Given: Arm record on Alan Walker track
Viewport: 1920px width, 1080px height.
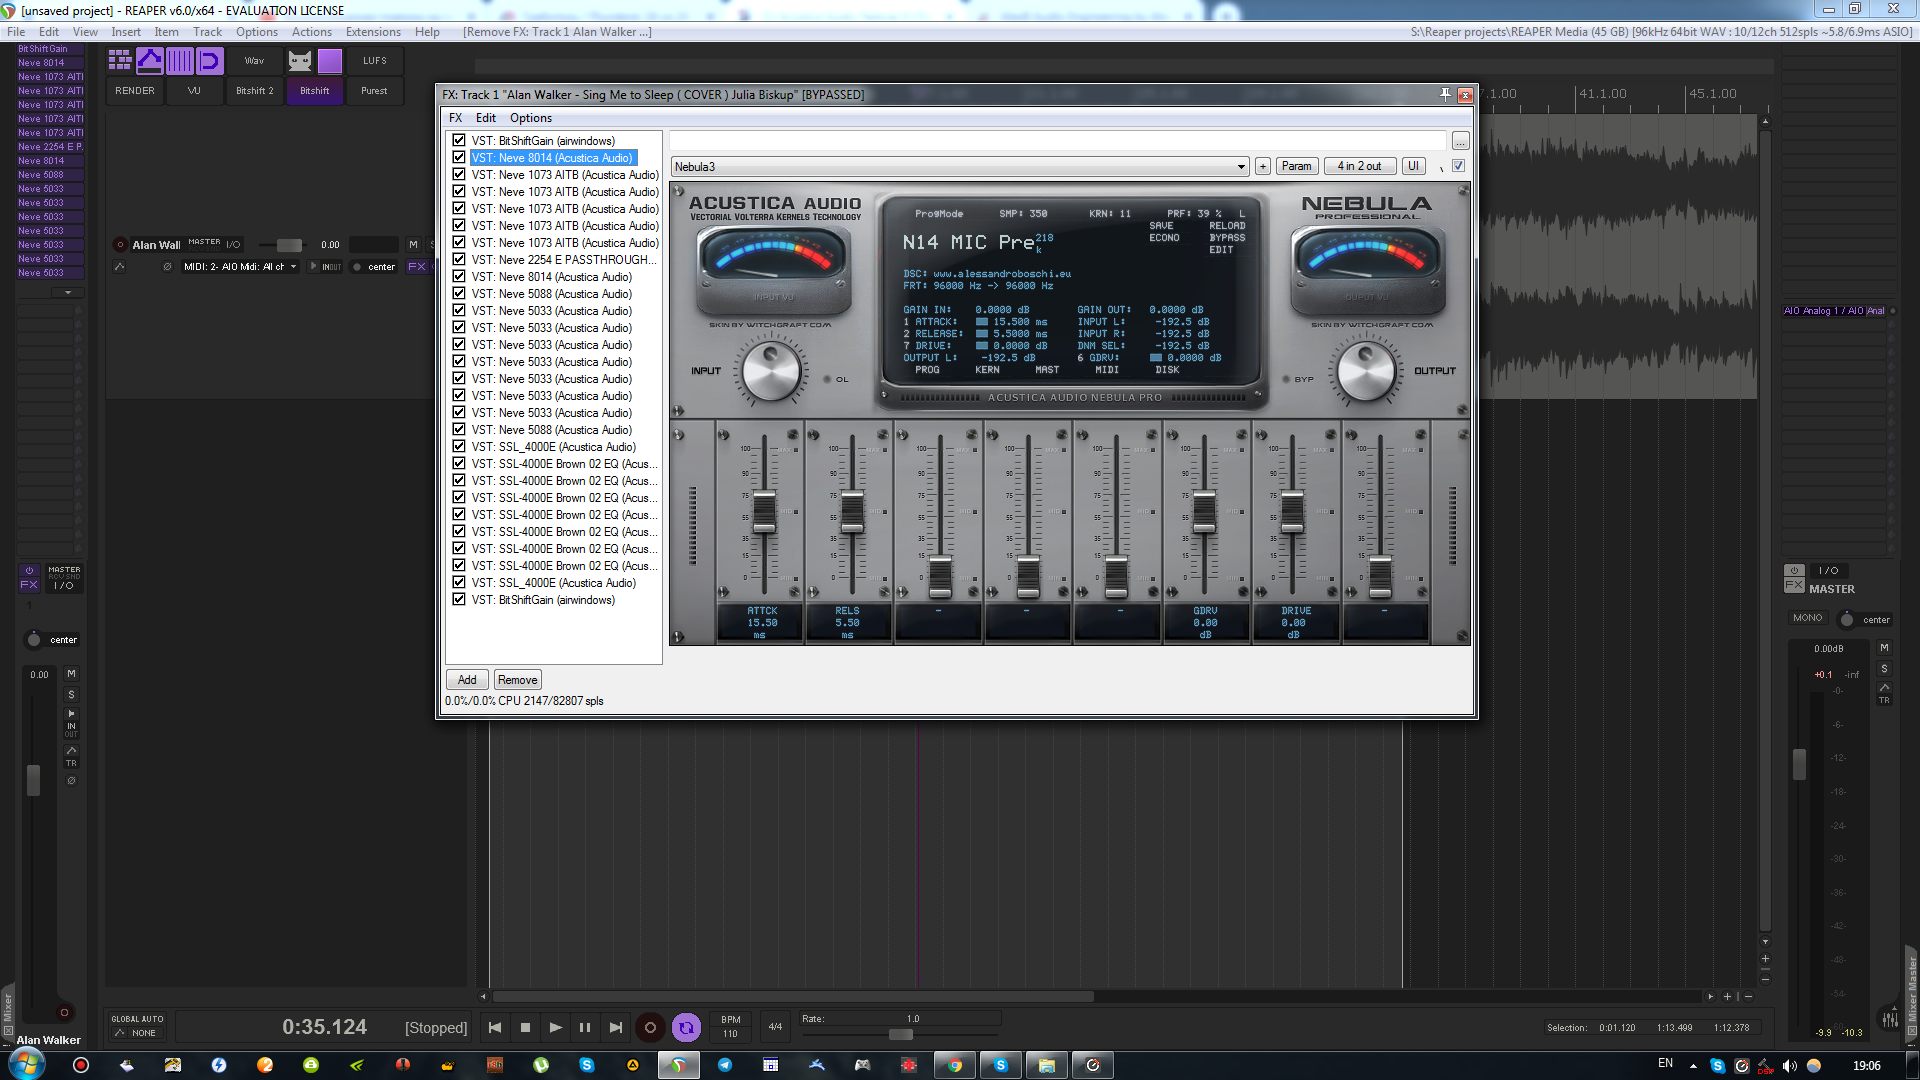Looking at the screenshot, I should [x=120, y=245].
